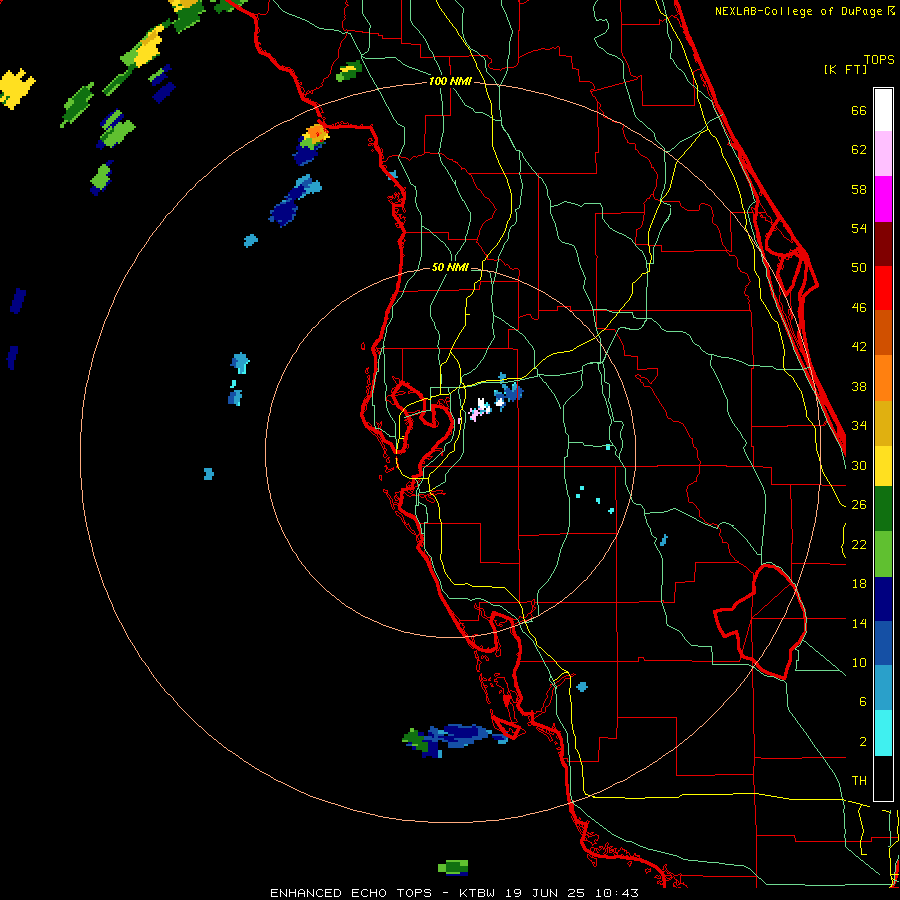Click the 26 value on the scale
The height and width of the screenshot is (900, 900).
pyautogui.click(x=859, y=505)
